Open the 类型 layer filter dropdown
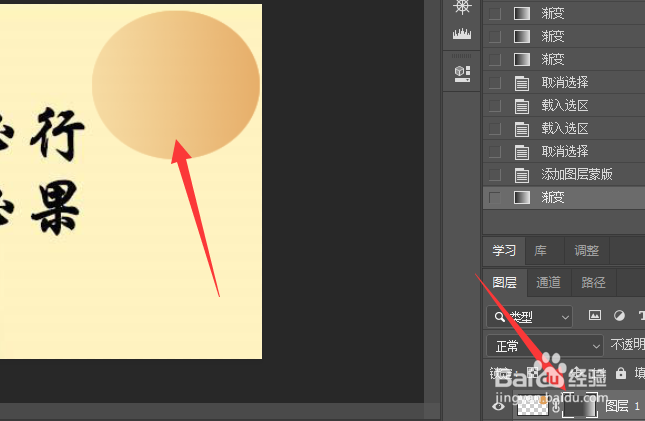 click(x=529, y=316)
